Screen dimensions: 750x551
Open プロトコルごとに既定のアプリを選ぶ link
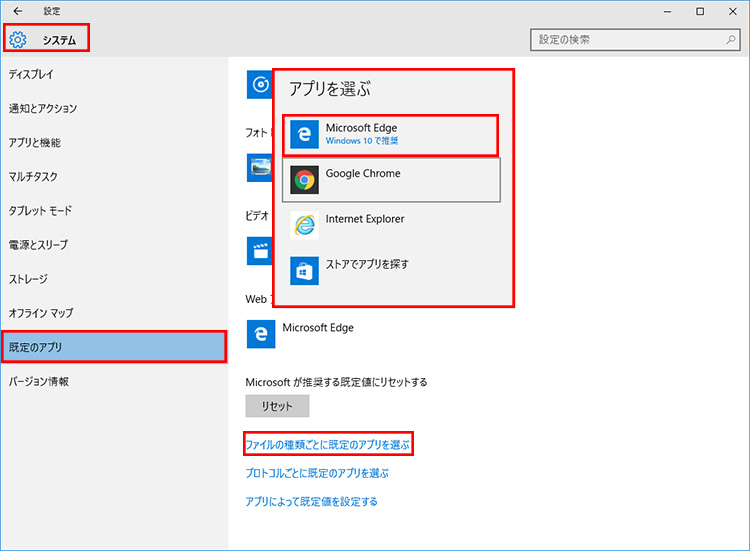pos(316,473)
